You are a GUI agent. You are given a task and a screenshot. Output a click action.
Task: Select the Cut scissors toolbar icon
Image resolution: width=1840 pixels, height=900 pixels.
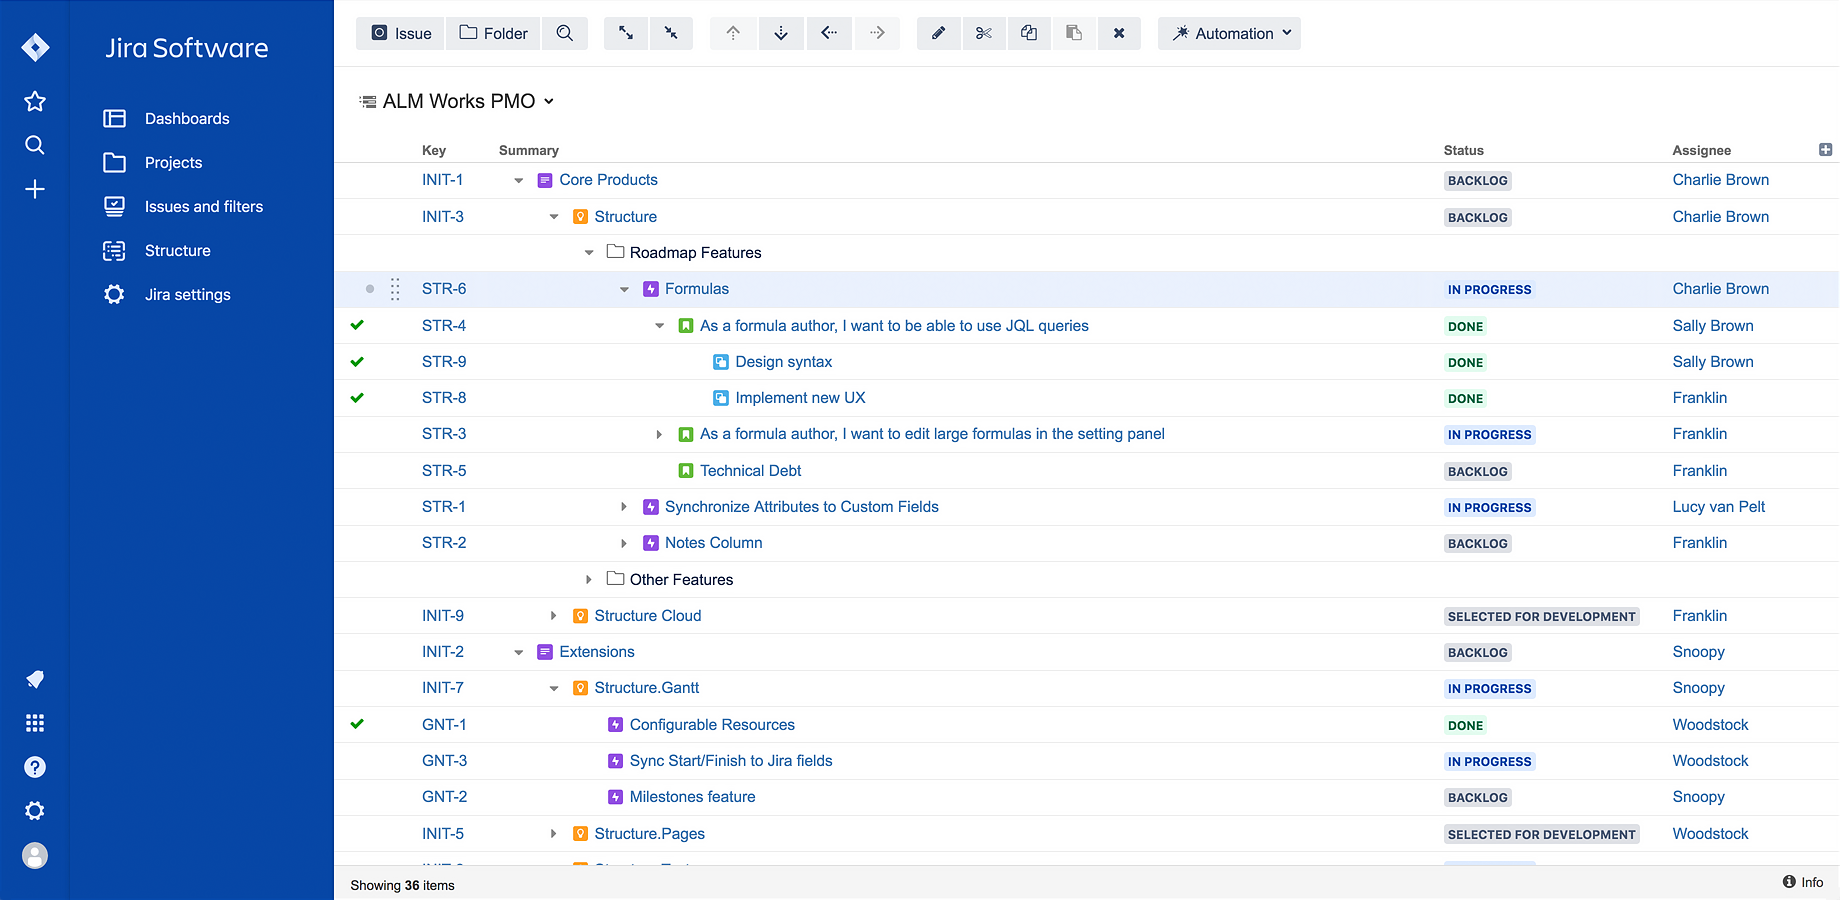(984, 33)
